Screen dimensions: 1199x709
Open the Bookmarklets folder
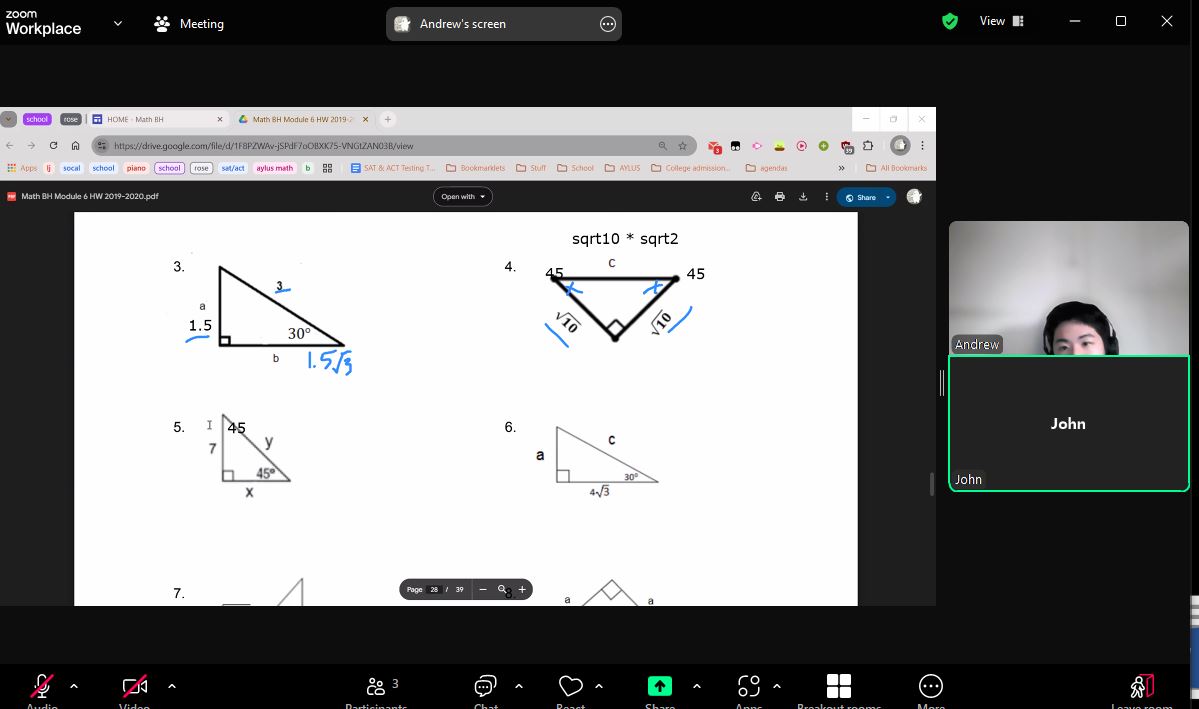click(476, 168)
